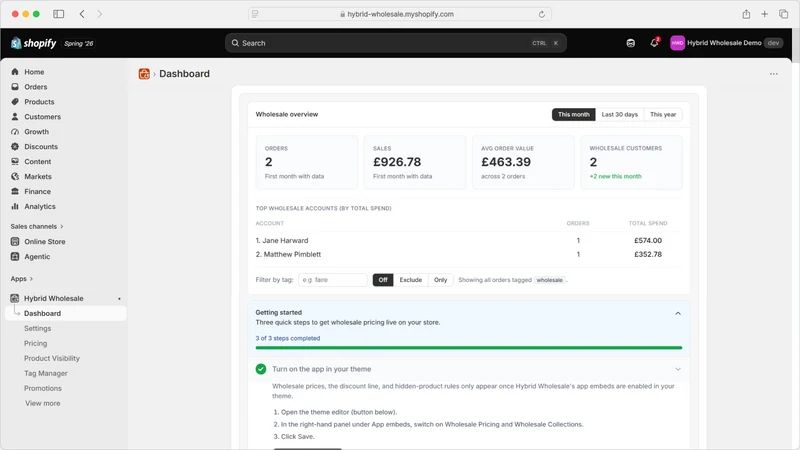Click the pin dot next to Hybrid Wholesale
Viewport: 800px width, 450px height.
[119, 298]
